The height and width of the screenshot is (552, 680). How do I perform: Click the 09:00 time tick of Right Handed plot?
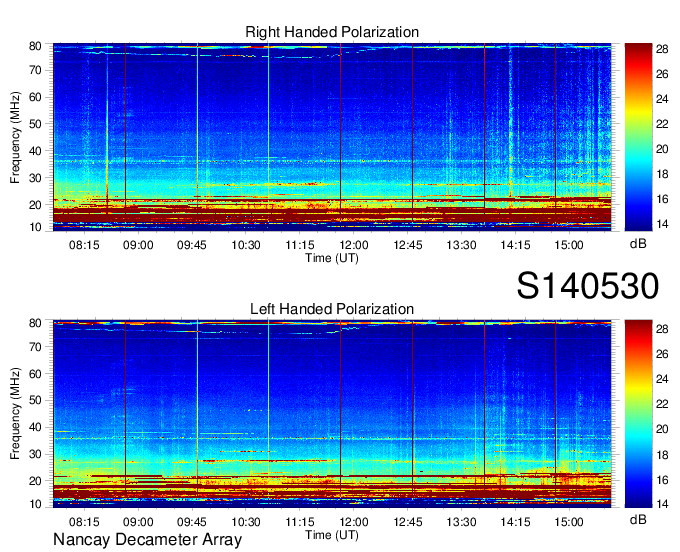[x=138, y=245]
